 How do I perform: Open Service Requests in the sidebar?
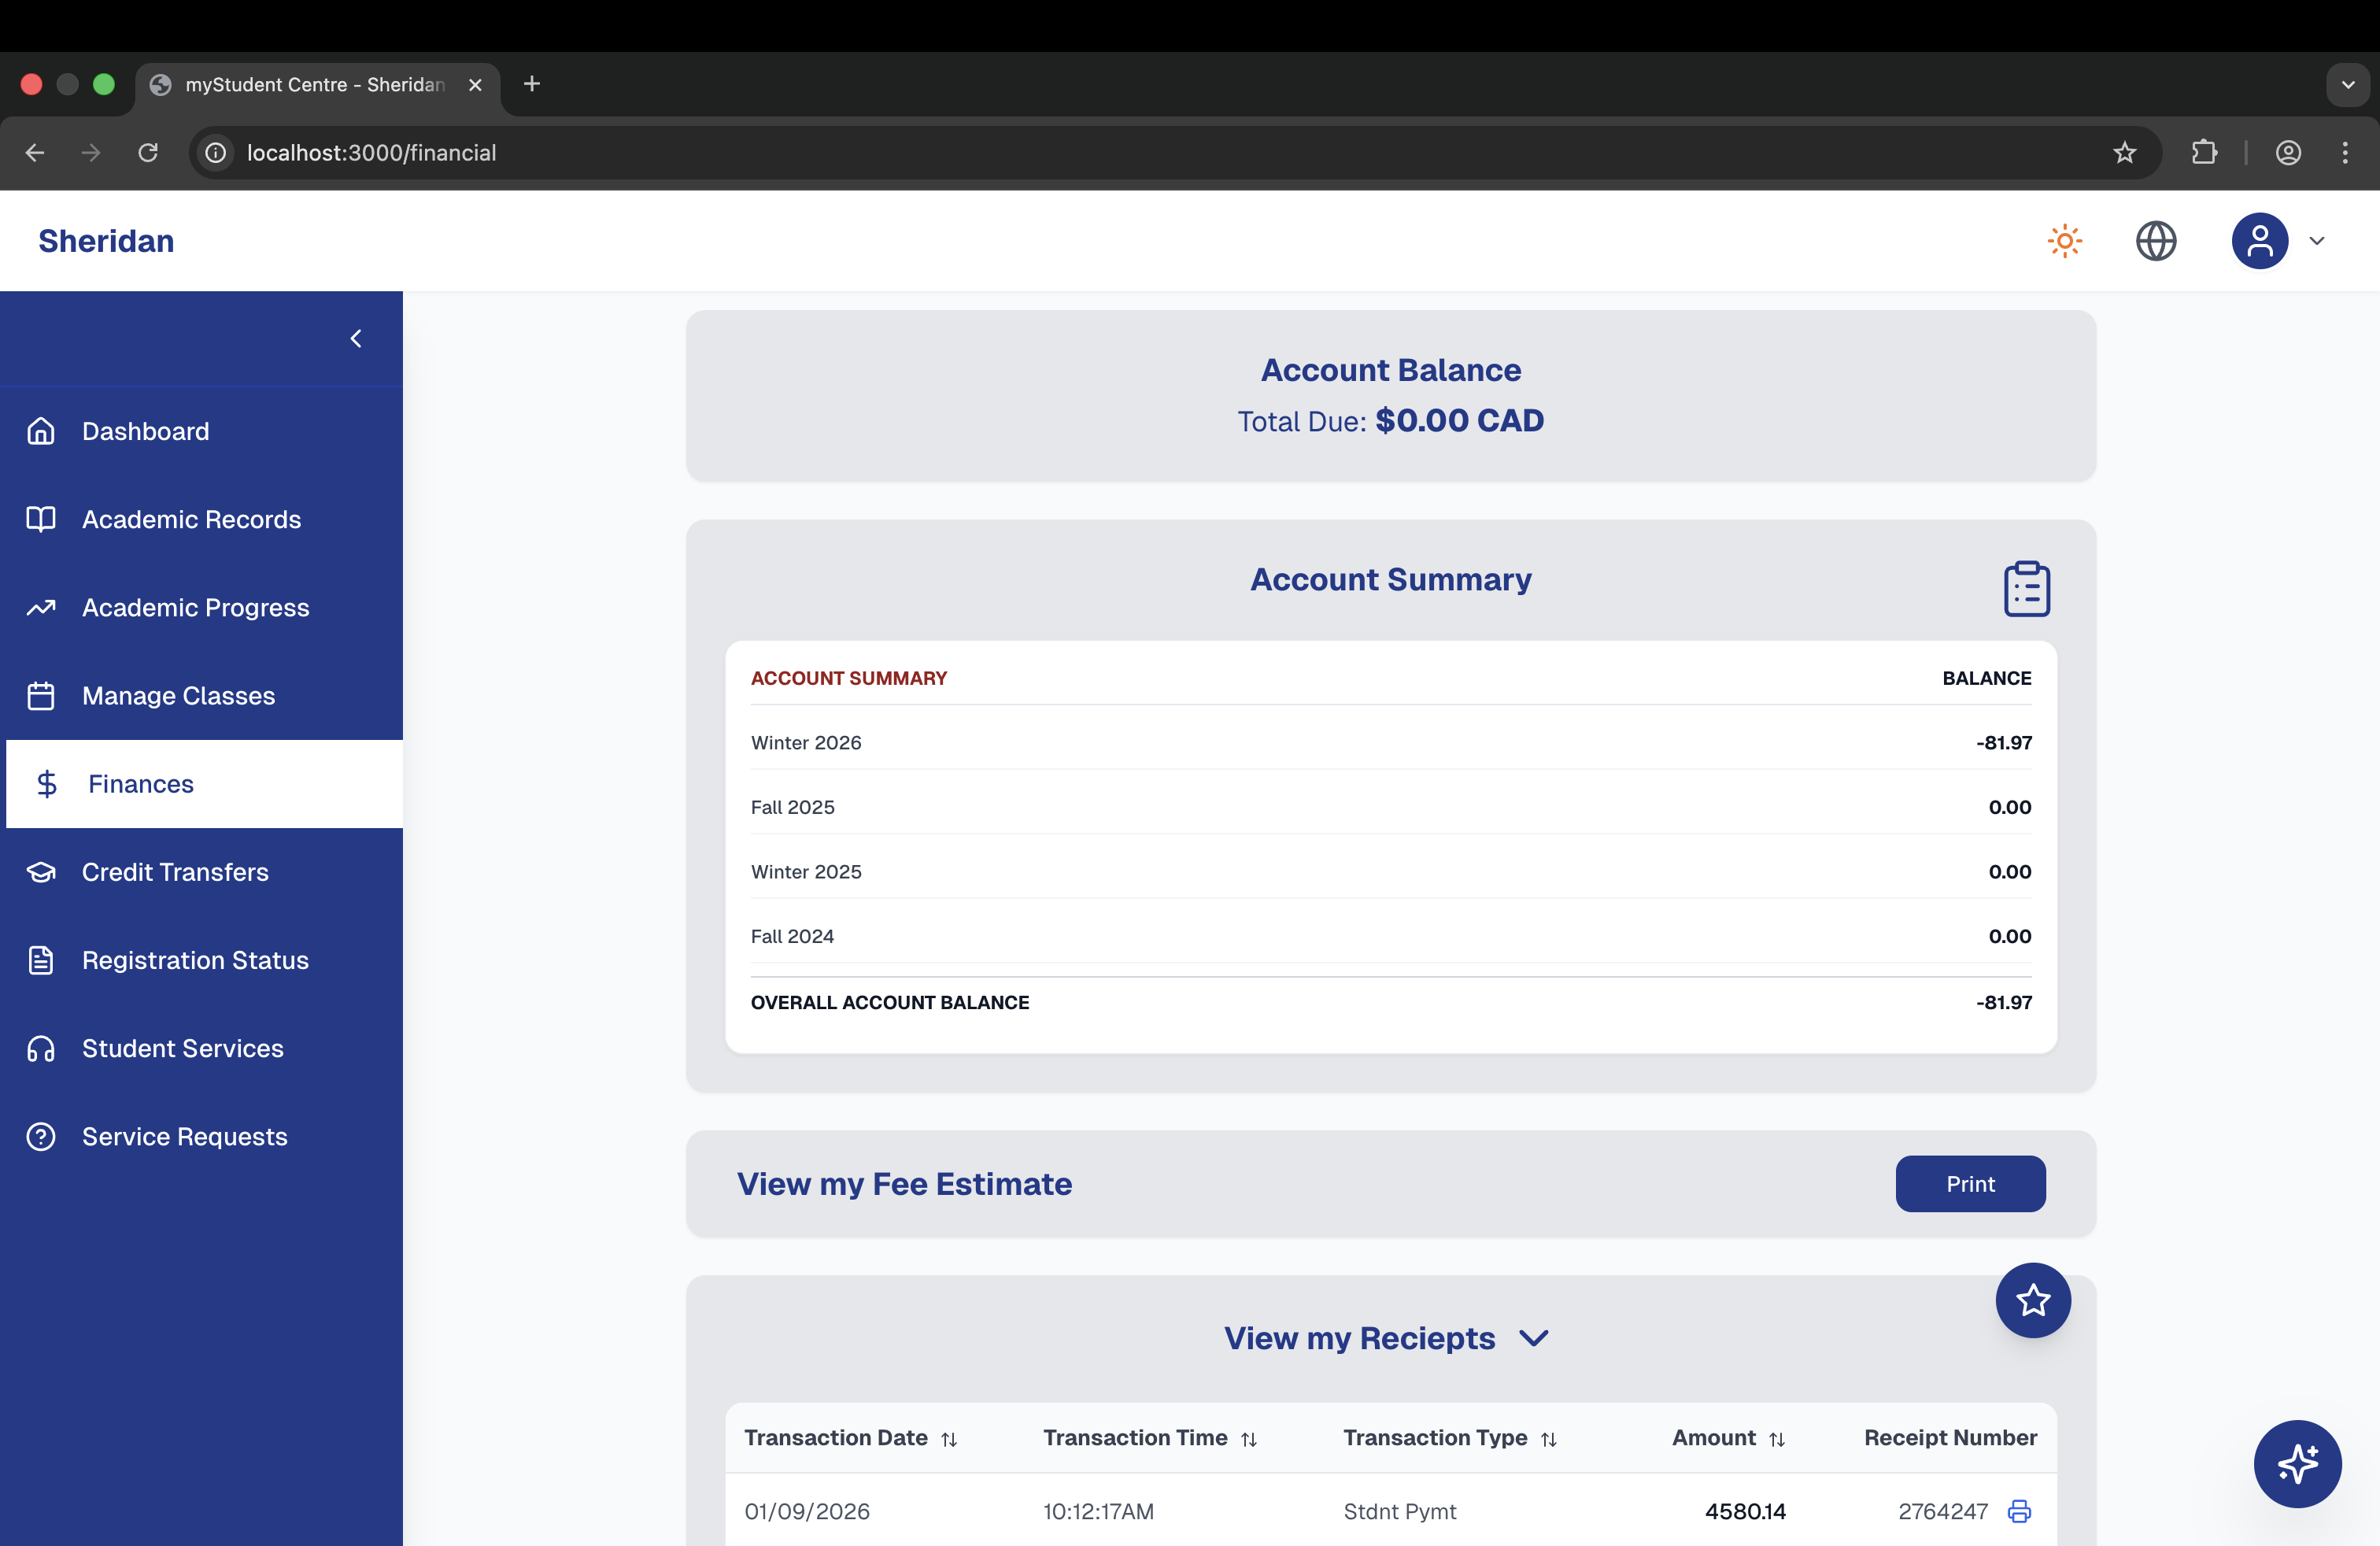pos(184,1136)
